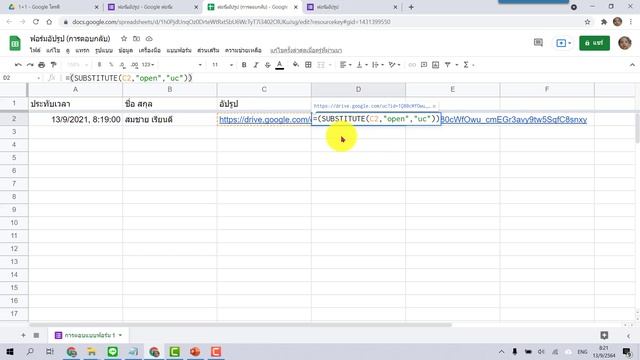
Task: Open the แก้ไข (Edit) menu
Action: [x=53, y=51]
